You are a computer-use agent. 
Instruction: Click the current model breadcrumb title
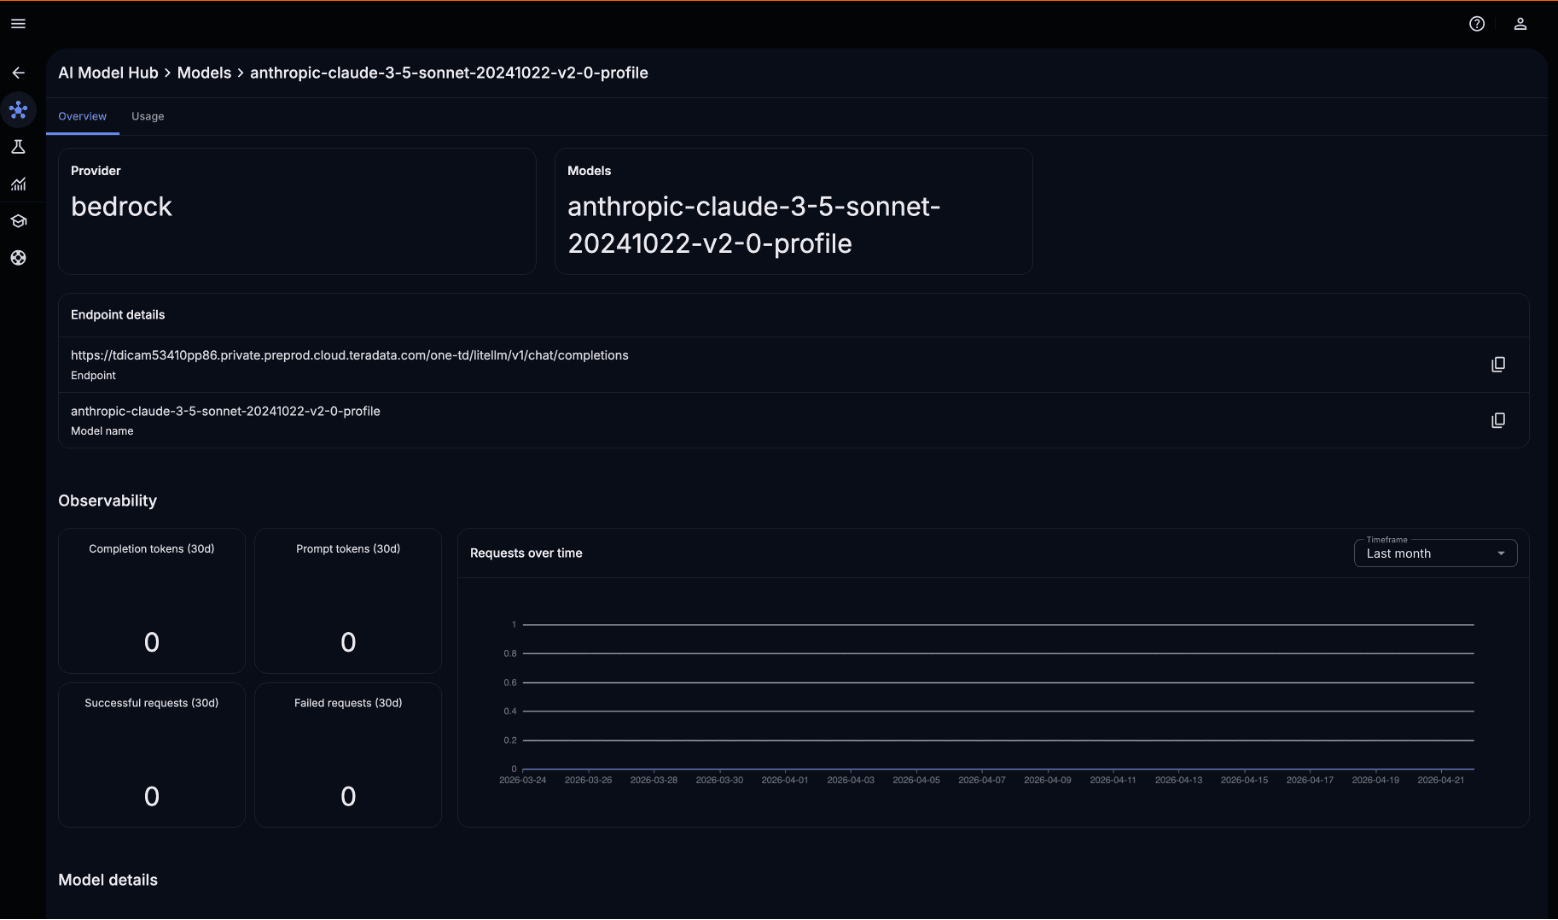pos(449,73)
